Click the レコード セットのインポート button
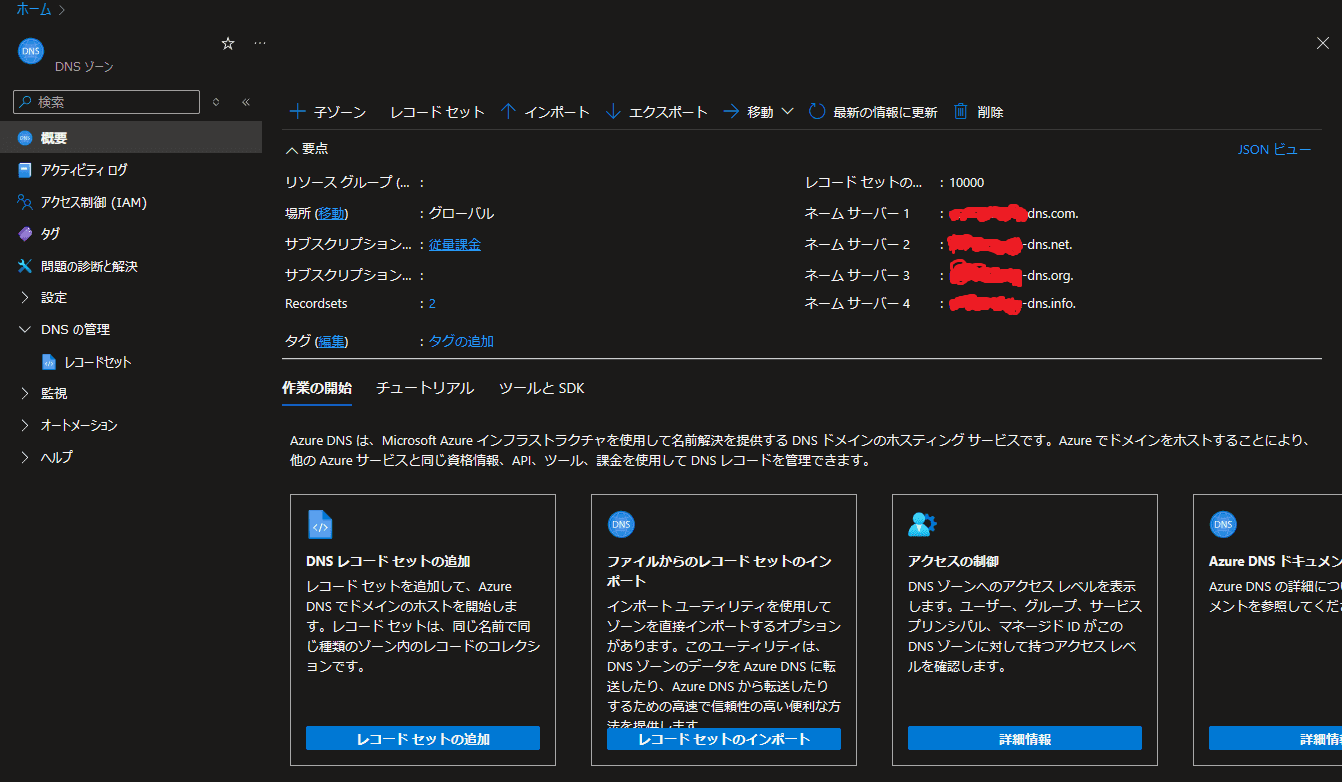This screenshot has height=782, width=1342. pos(724,739)
